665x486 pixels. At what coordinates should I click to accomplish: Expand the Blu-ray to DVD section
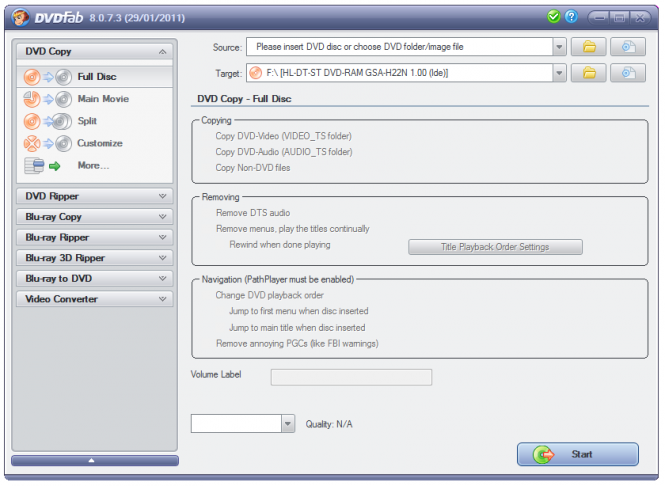(x=95, y=279)
